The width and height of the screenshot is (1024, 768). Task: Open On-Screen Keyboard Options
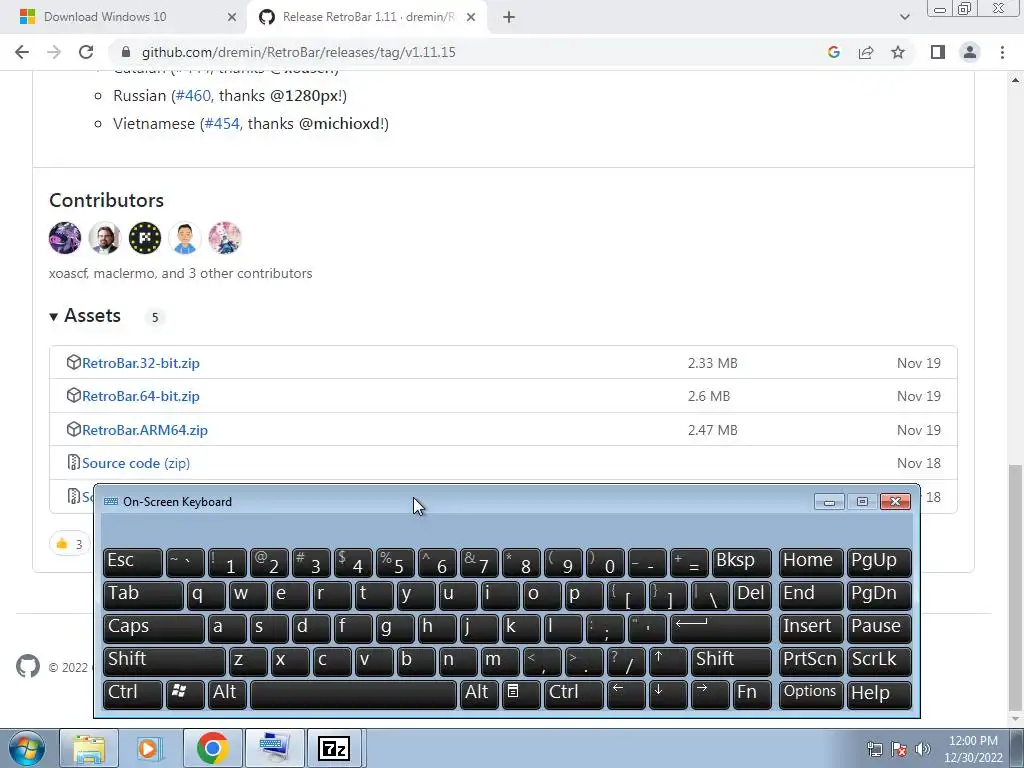click(810, 694)
